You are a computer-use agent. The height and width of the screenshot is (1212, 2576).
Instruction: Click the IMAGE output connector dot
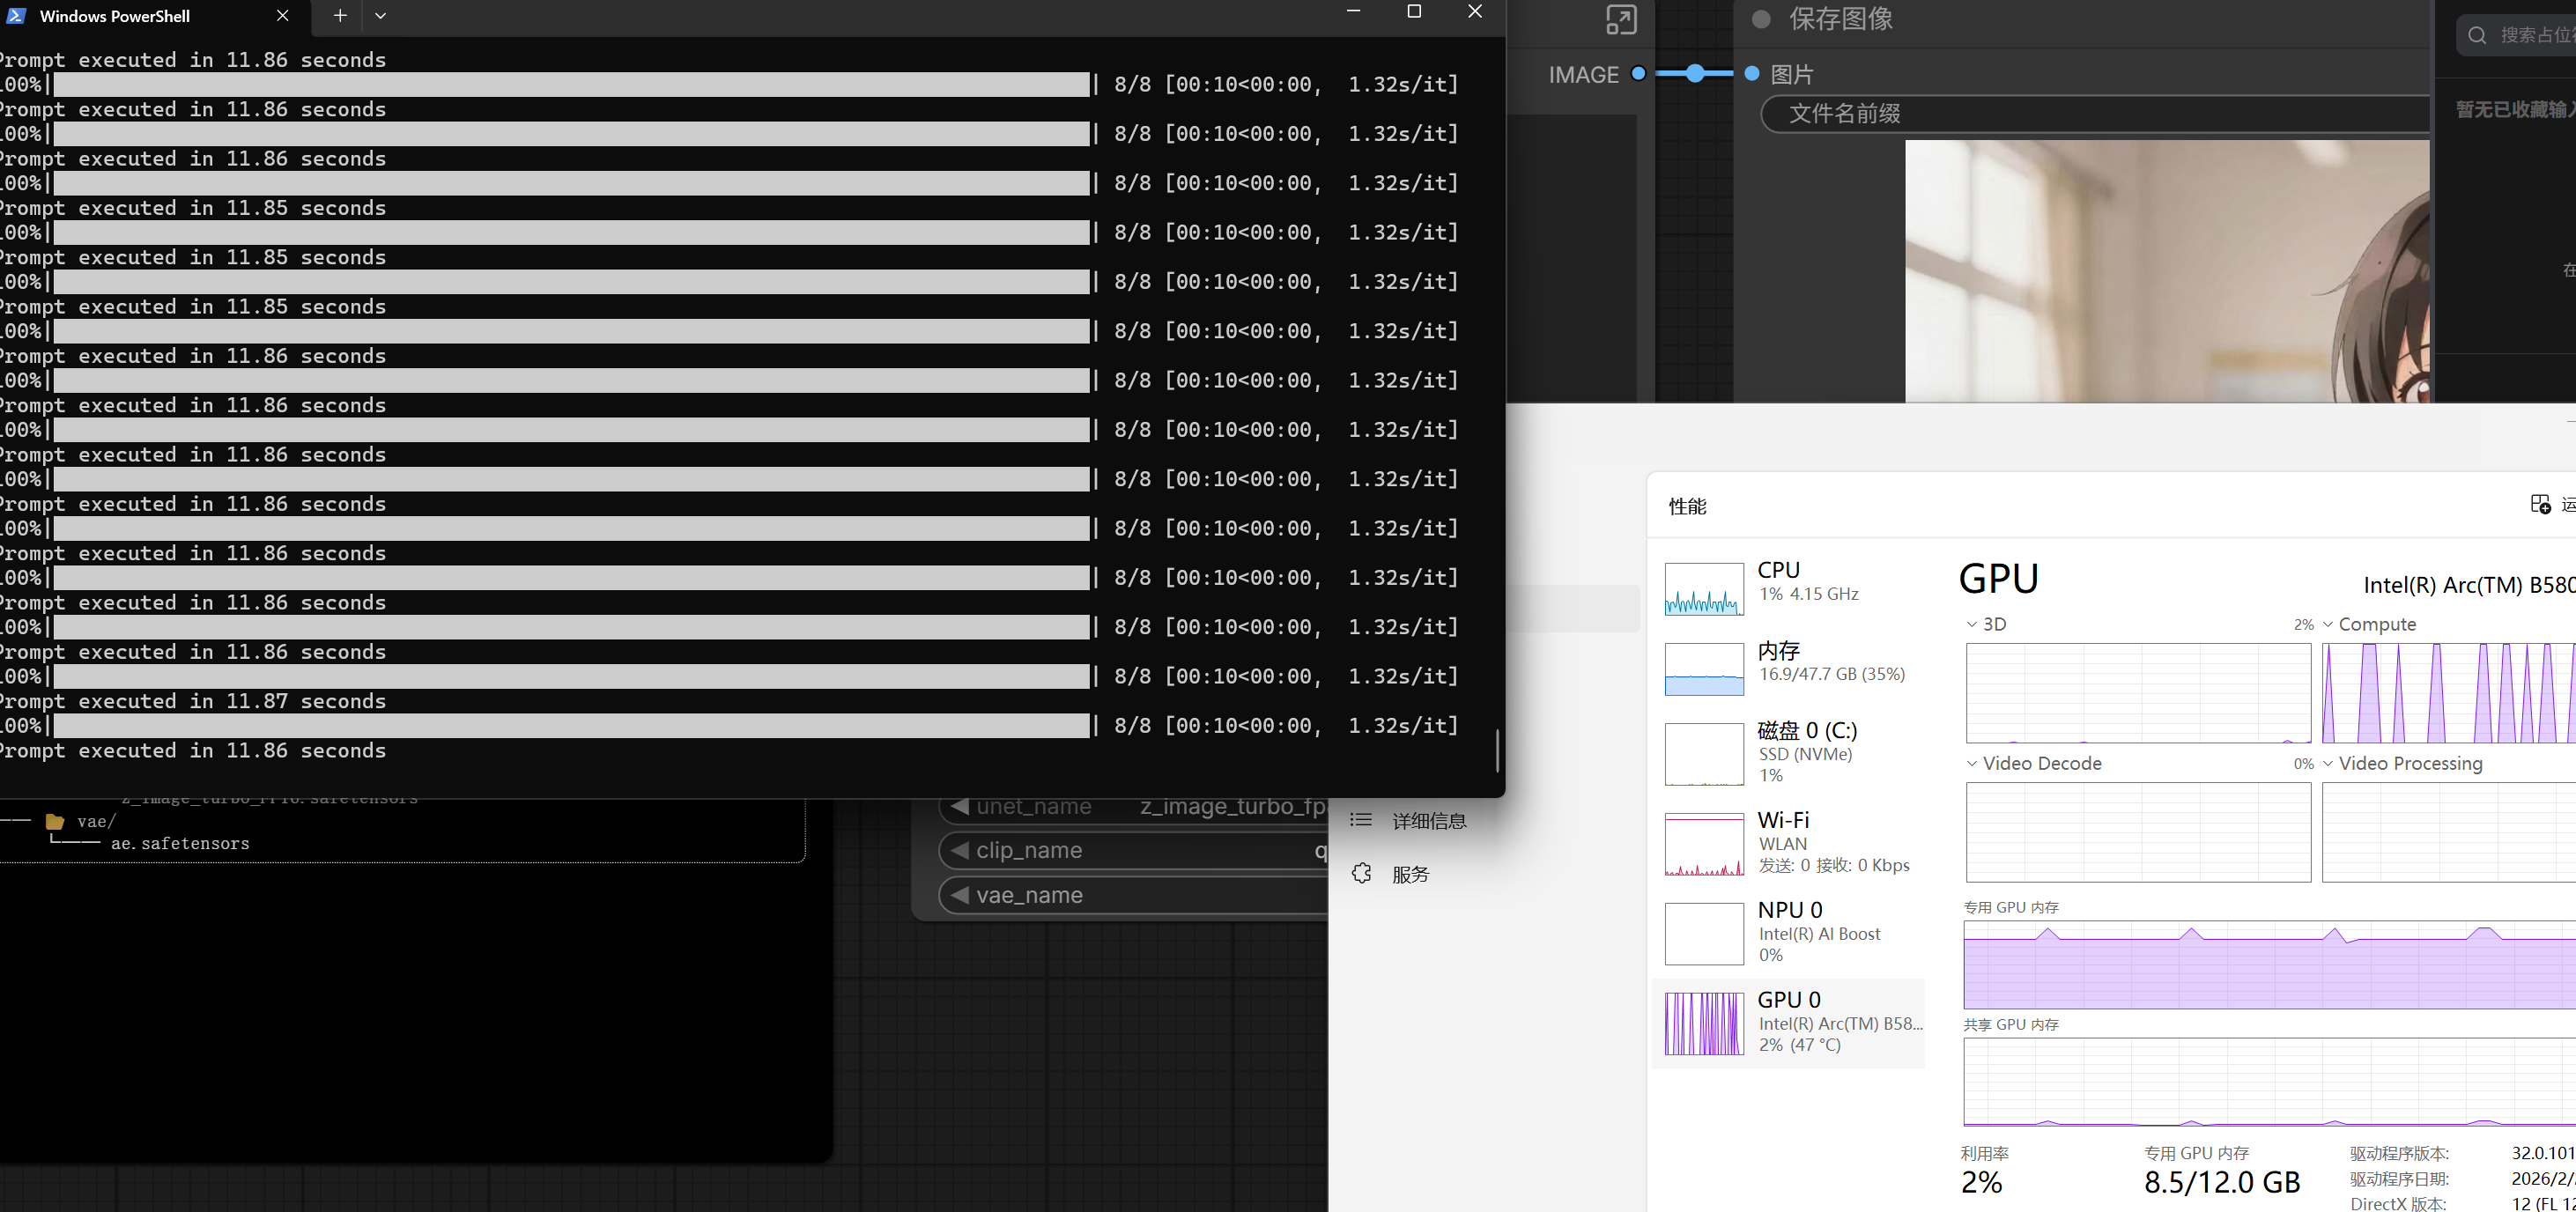pos(1638,73)
